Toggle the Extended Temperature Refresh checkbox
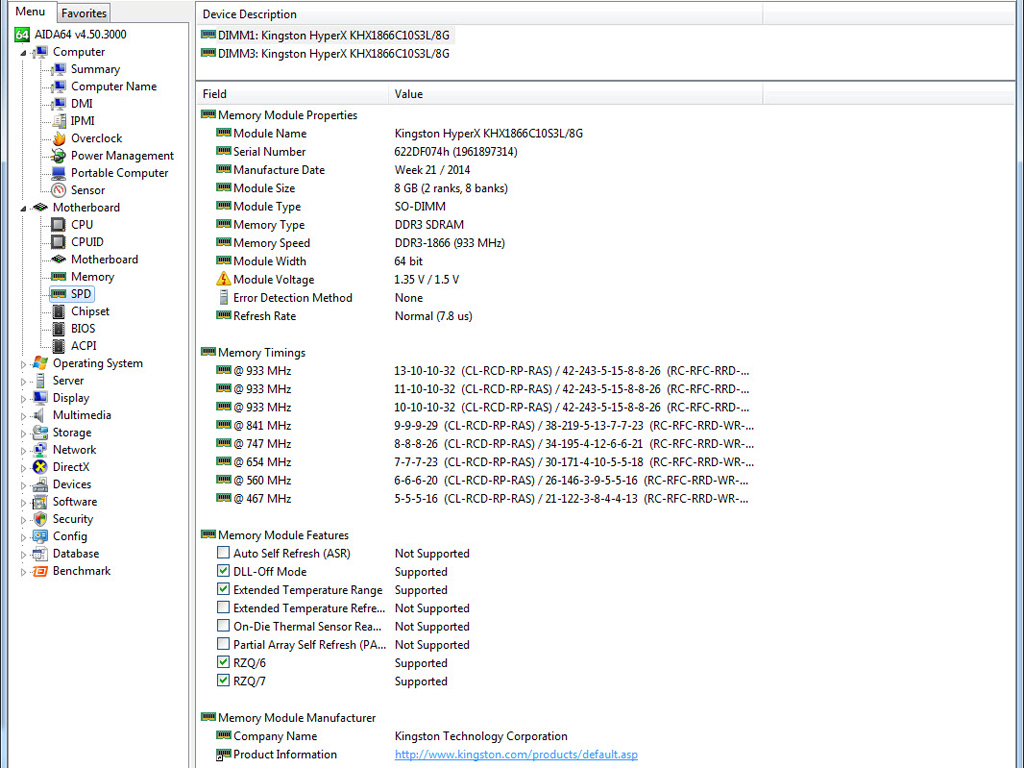The width and height of the screenshot is (1024, 768). (x=223, y=608)
